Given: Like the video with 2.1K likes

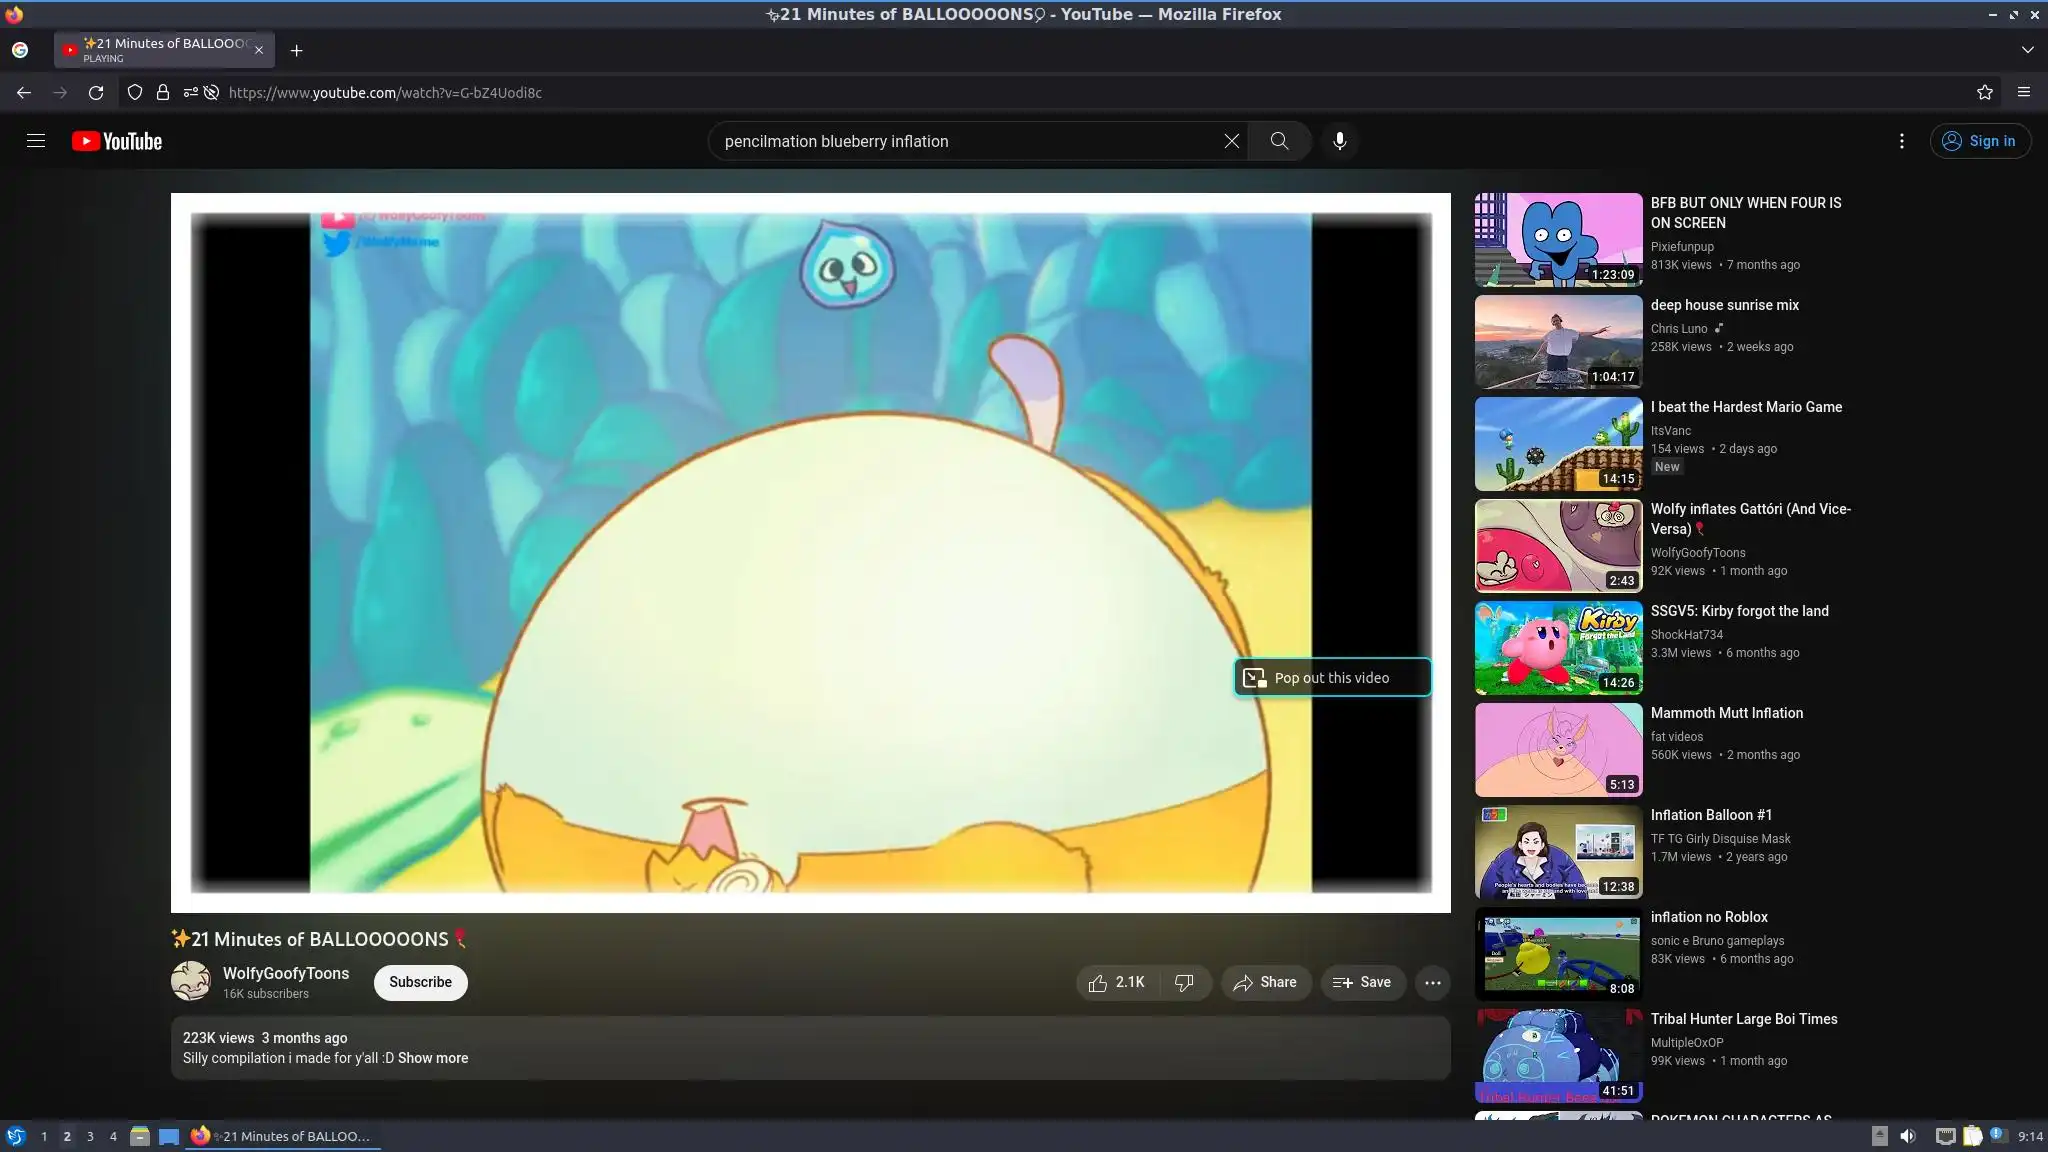Looking at the screenshot, I should point(1116,982).
